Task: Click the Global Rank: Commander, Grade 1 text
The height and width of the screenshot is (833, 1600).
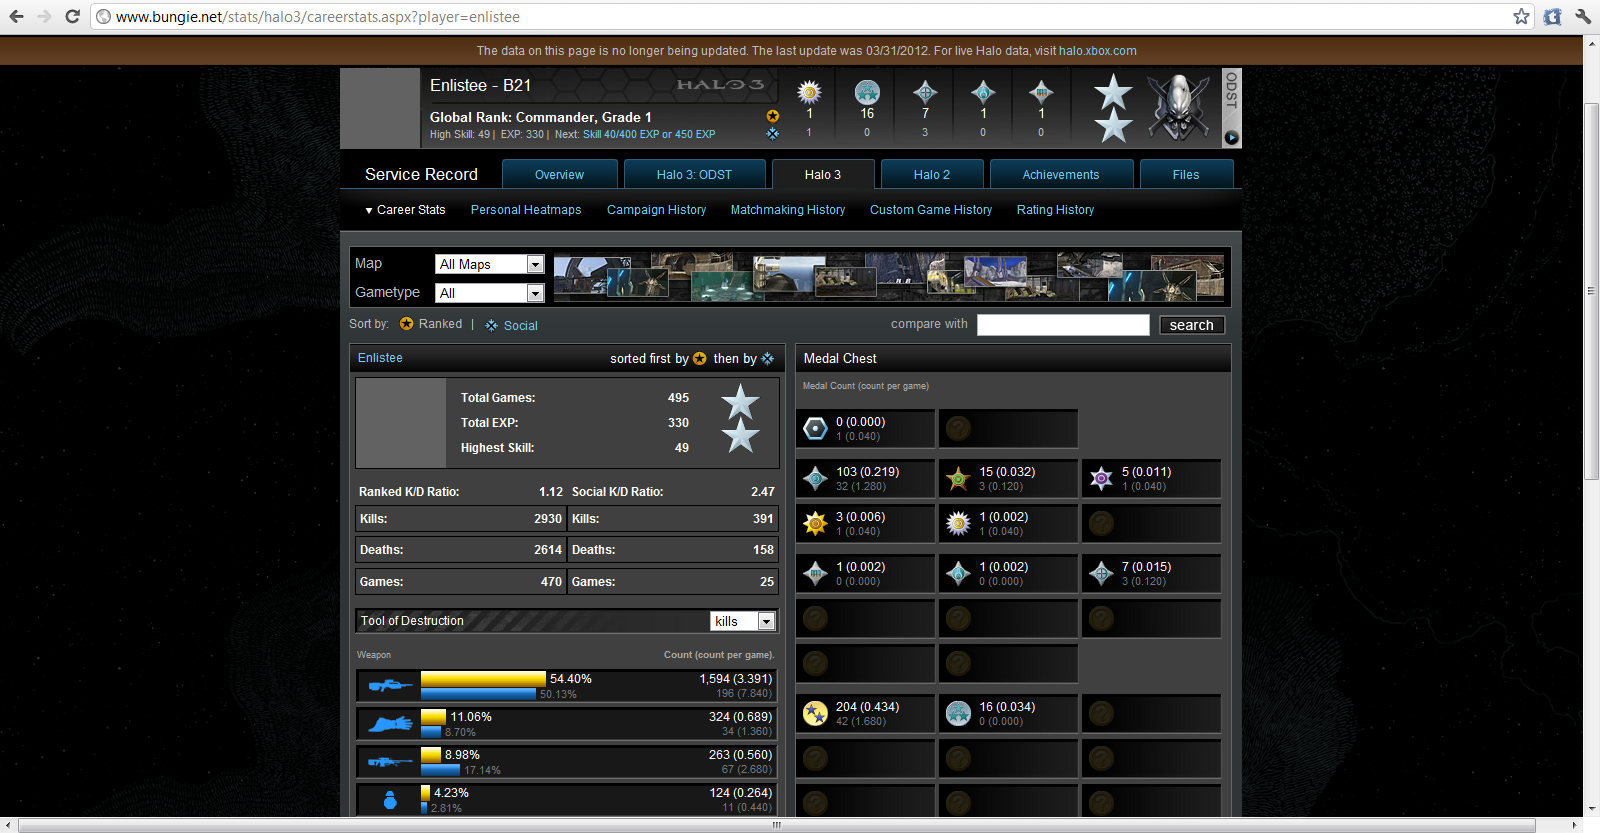Action: tap(541, 117)
